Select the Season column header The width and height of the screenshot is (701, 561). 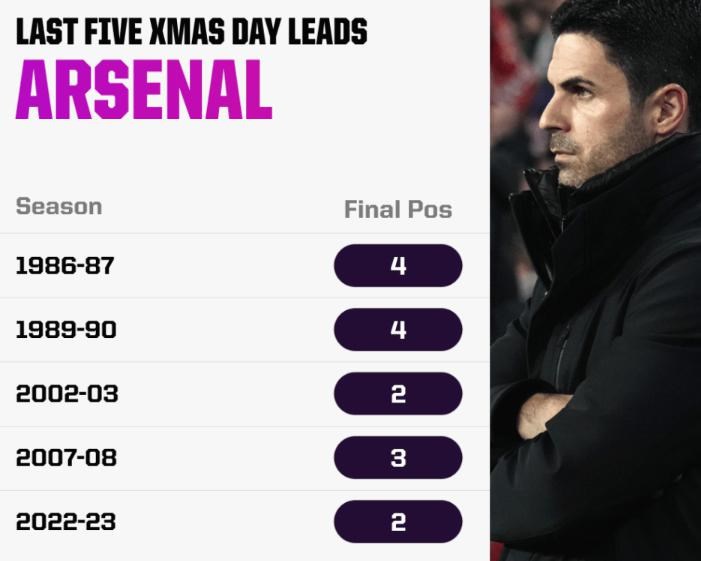[59, 207]
